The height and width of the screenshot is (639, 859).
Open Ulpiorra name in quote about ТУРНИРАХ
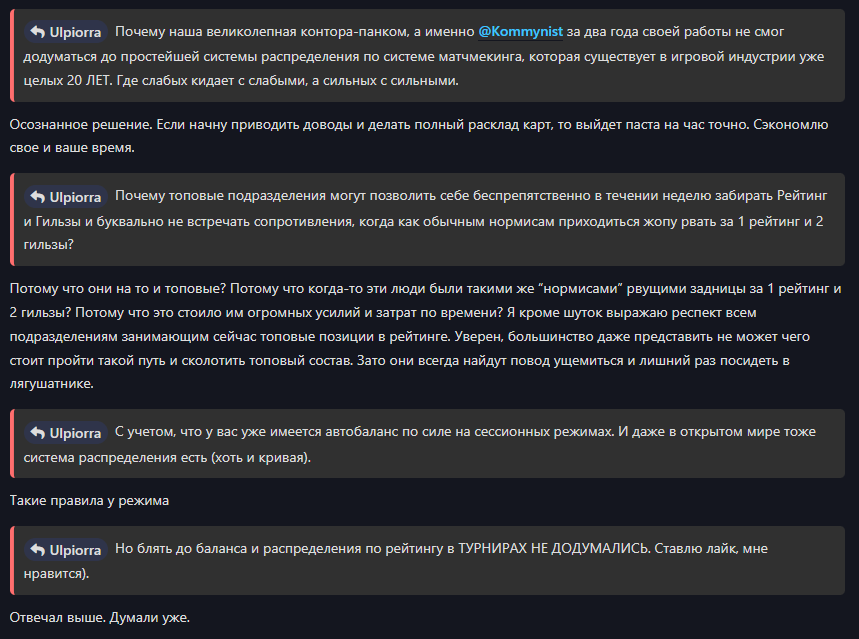pos(75,550)
